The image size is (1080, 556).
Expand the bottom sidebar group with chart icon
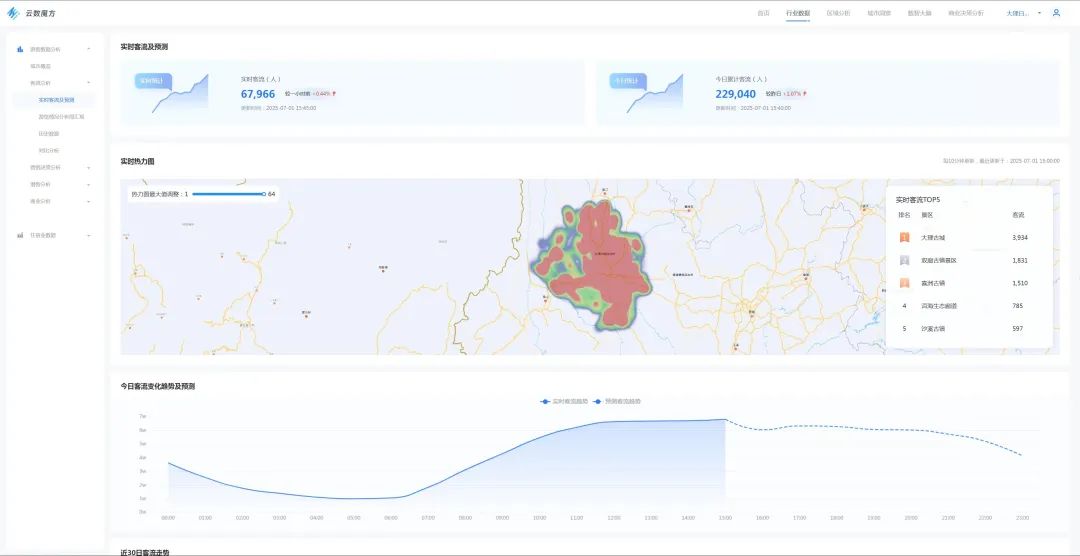point(89,236)
